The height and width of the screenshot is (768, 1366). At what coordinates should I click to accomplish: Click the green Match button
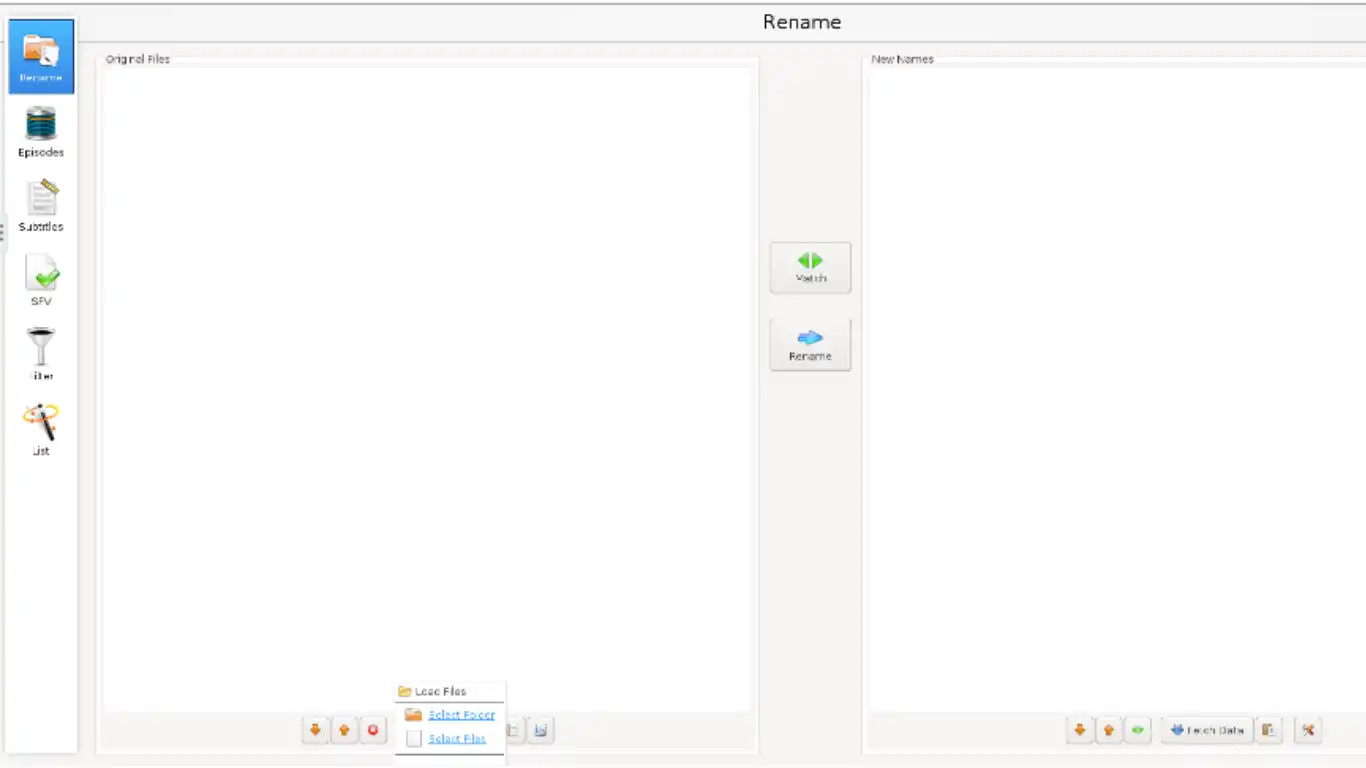pyautogui.click(x=810, y=268)
